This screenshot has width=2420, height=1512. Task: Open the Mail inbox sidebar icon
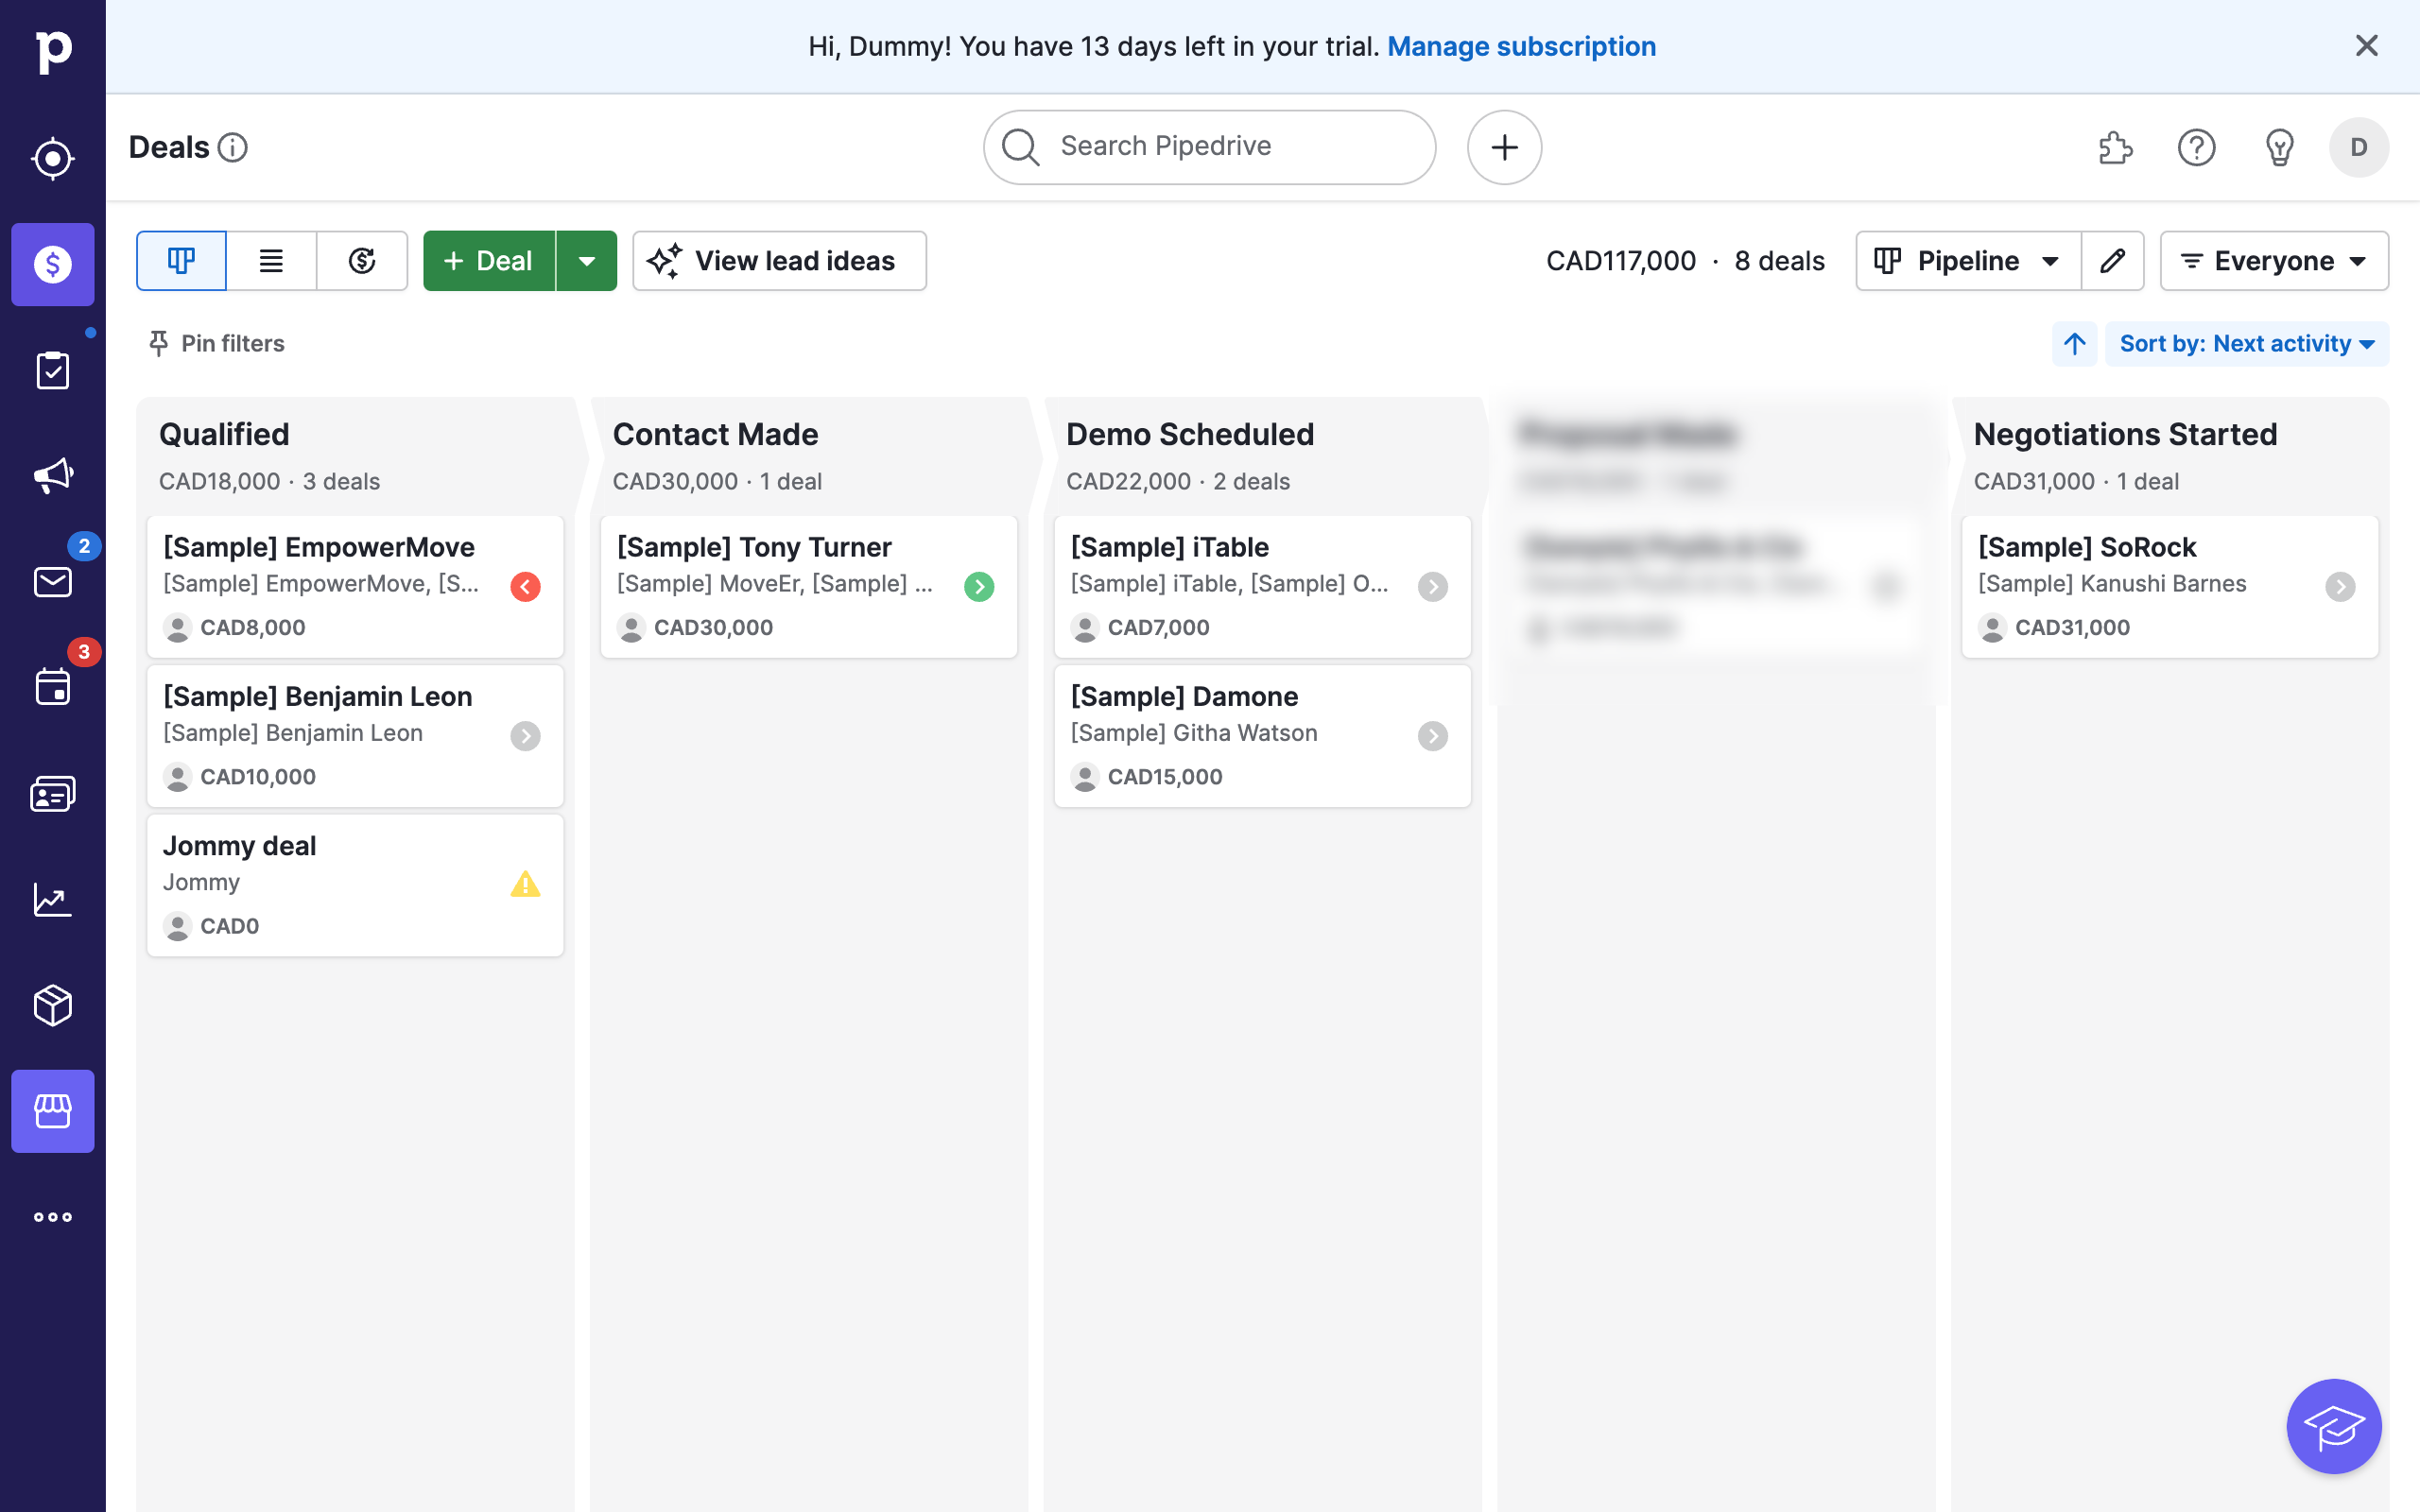pos(52,581)
